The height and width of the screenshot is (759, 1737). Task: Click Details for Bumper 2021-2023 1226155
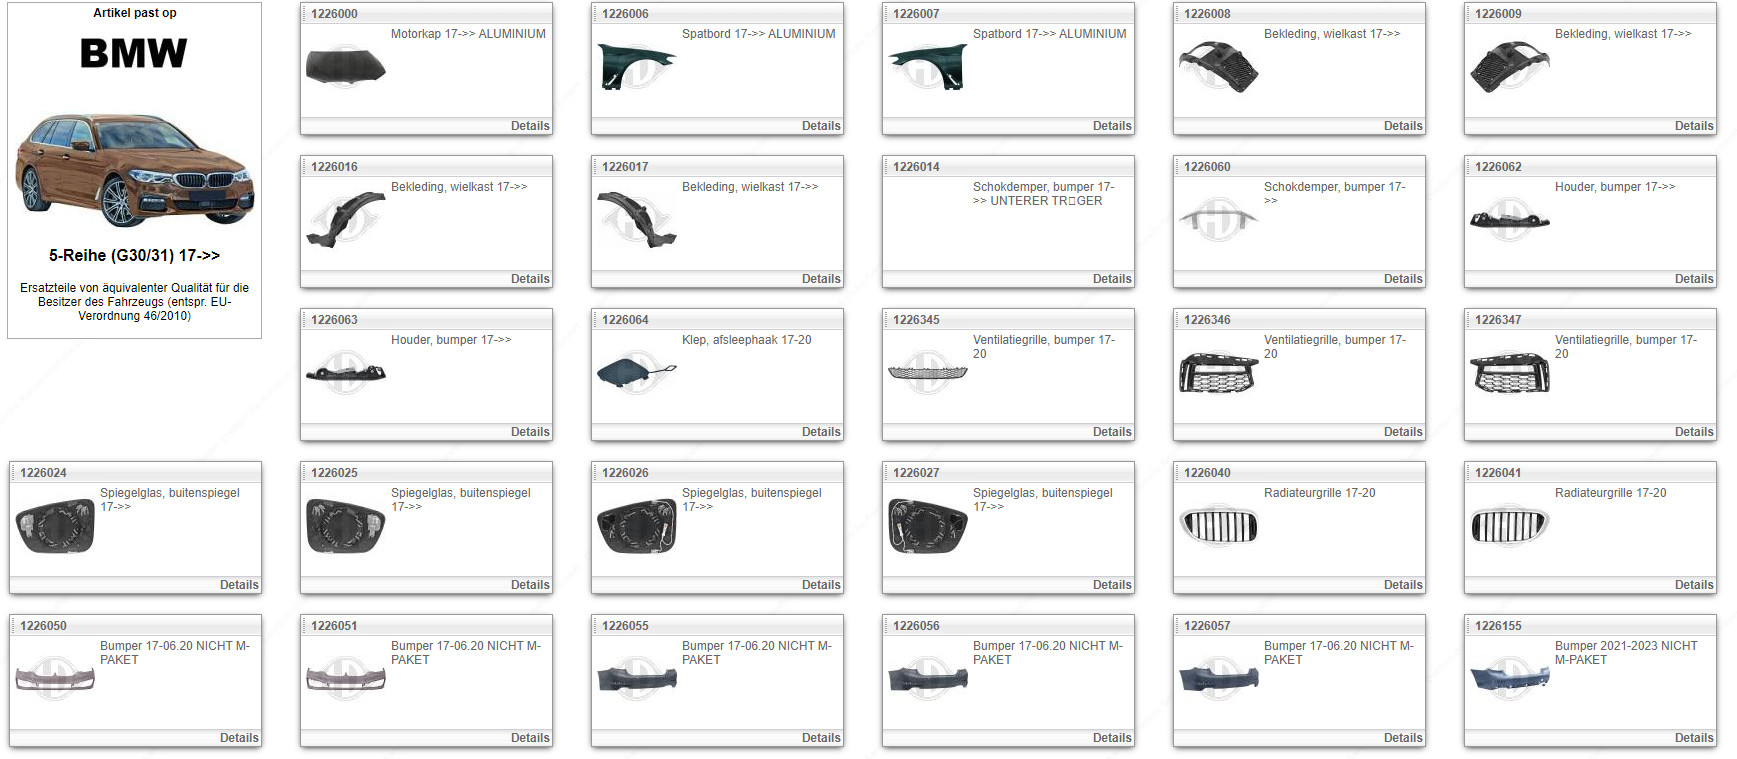1694,738
